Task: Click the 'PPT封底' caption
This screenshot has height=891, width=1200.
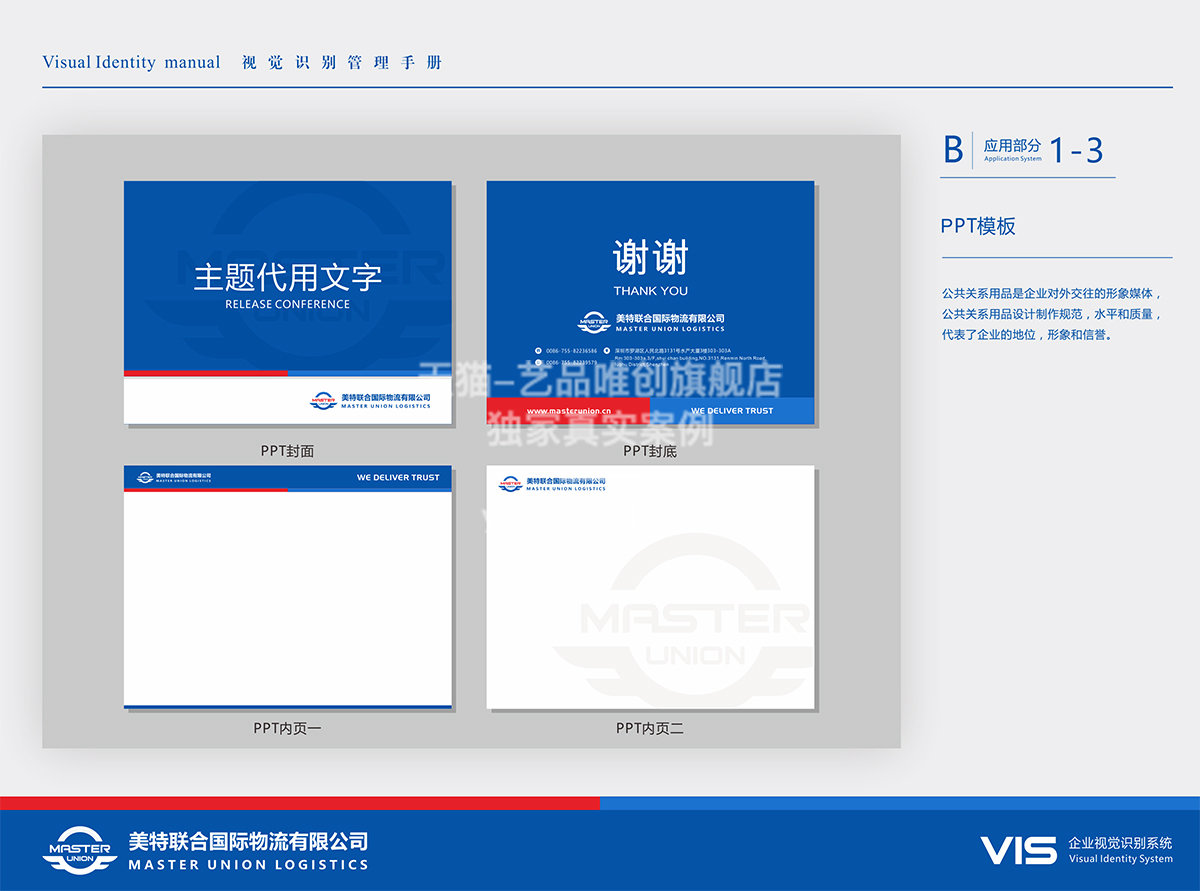Action: click(650, 451)
